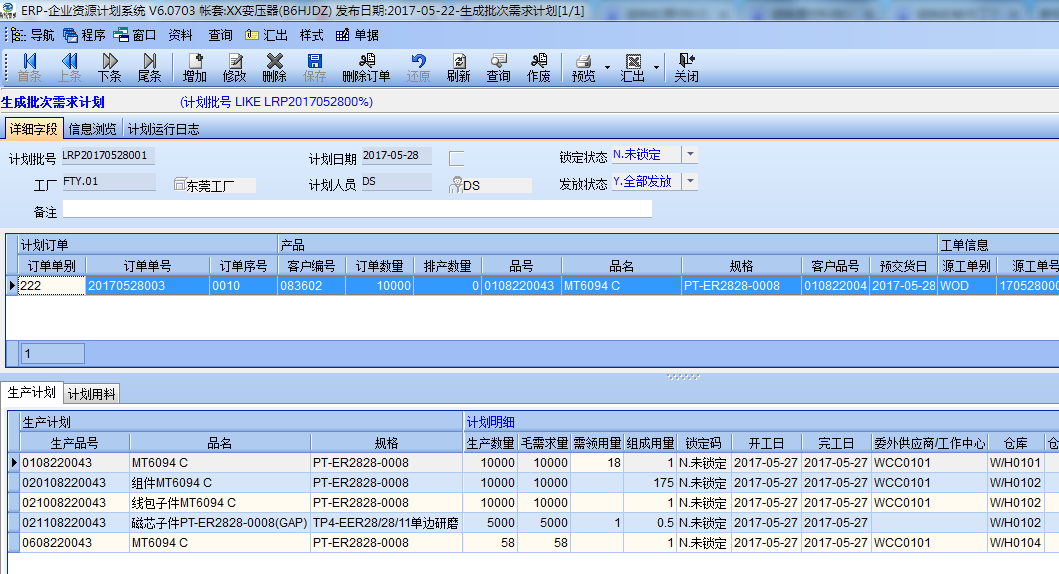Click the 查询 search toolbar icon
The height and width of the screenshot is (574, 1059).
498,68
